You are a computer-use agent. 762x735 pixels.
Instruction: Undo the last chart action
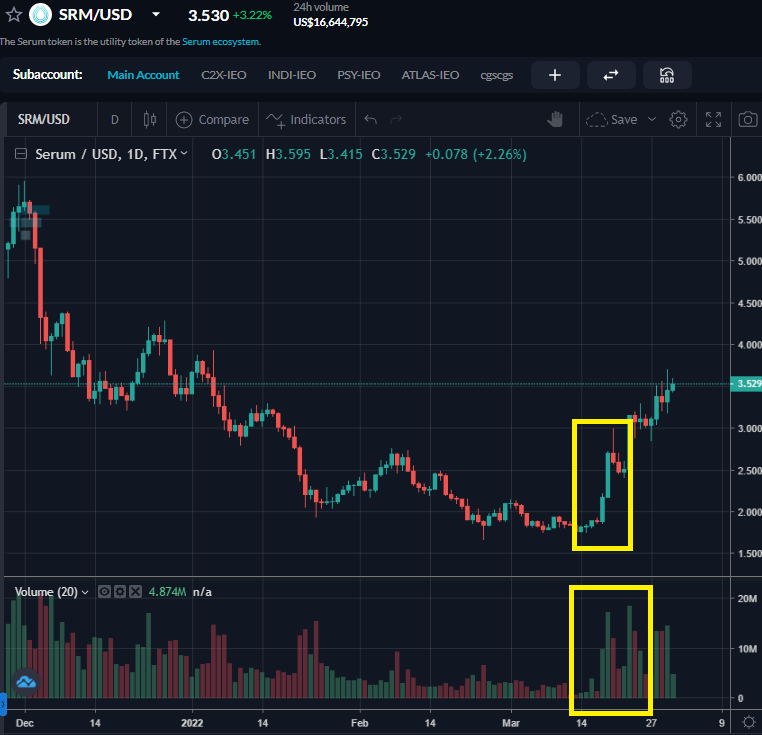[371, 119]
